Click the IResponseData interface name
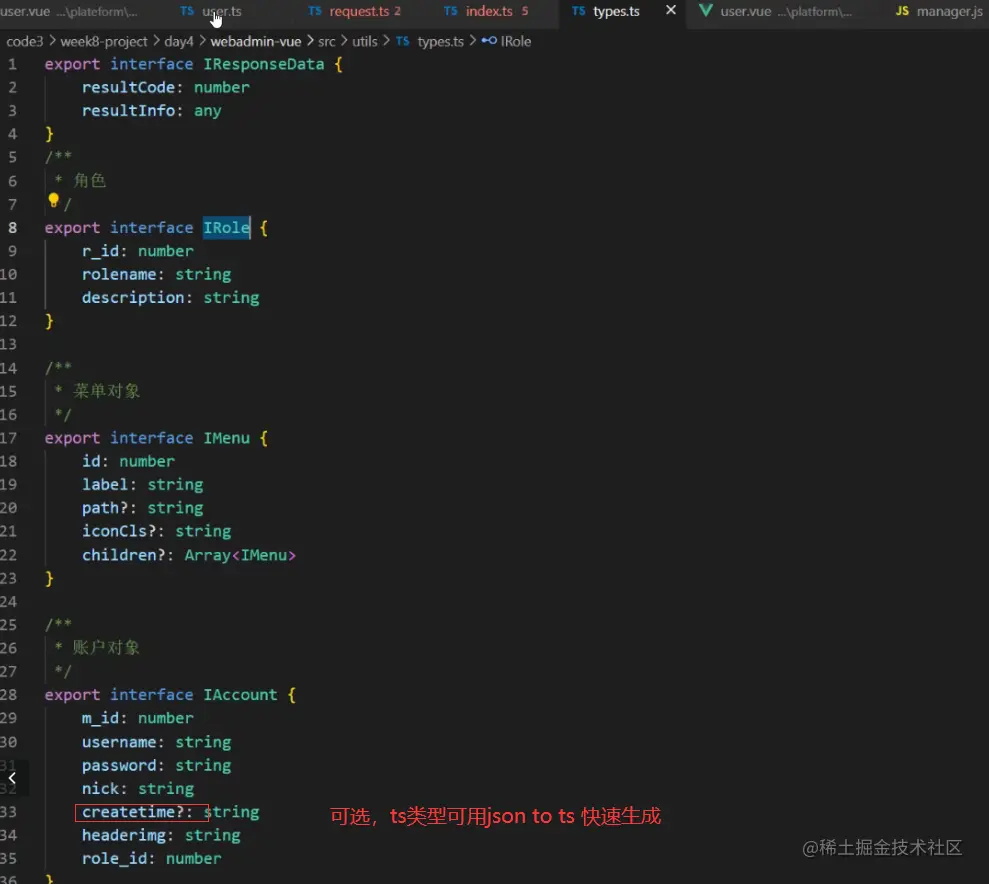The image size is (989, 884). pyautogui.click(x=264, y=64)
